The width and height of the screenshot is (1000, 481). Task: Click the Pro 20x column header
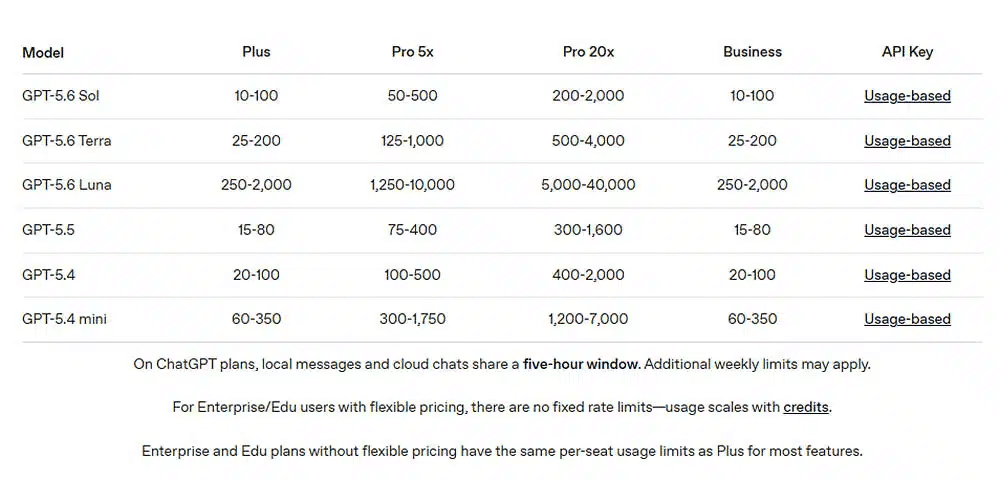tap(588, 52)
